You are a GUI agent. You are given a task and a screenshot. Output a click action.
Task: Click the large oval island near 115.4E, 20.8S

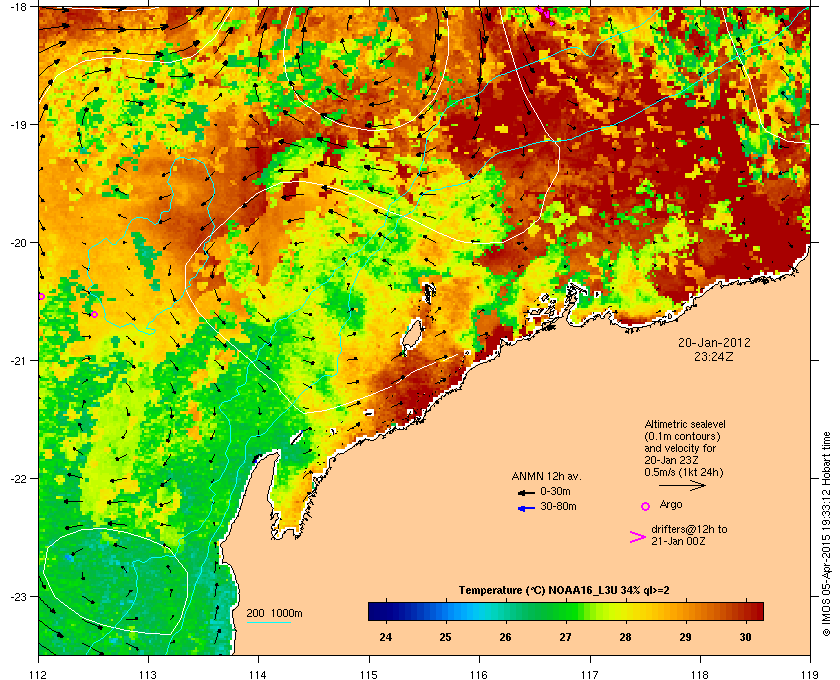click(x=412, y=336)
